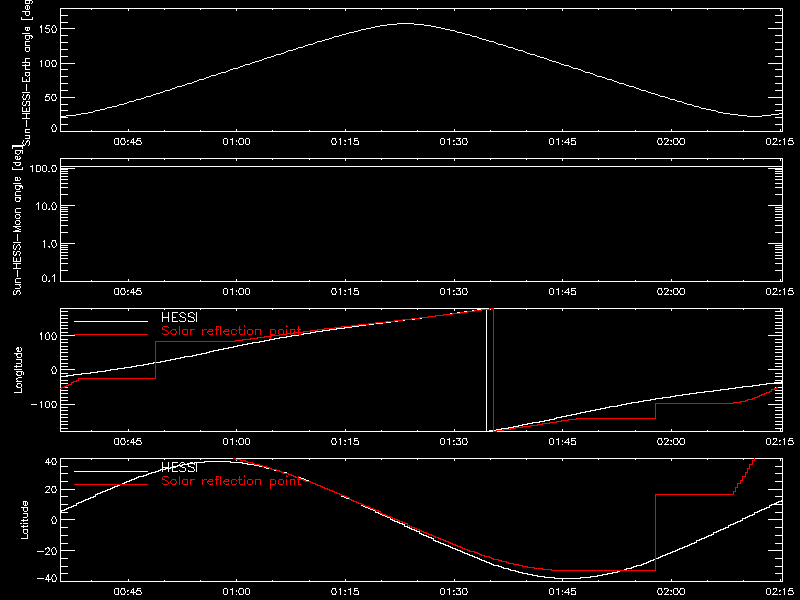800x600 pixels.
Task: Select the 100.0 tick on Moon angle axis
Action: (x=43, y=168)
